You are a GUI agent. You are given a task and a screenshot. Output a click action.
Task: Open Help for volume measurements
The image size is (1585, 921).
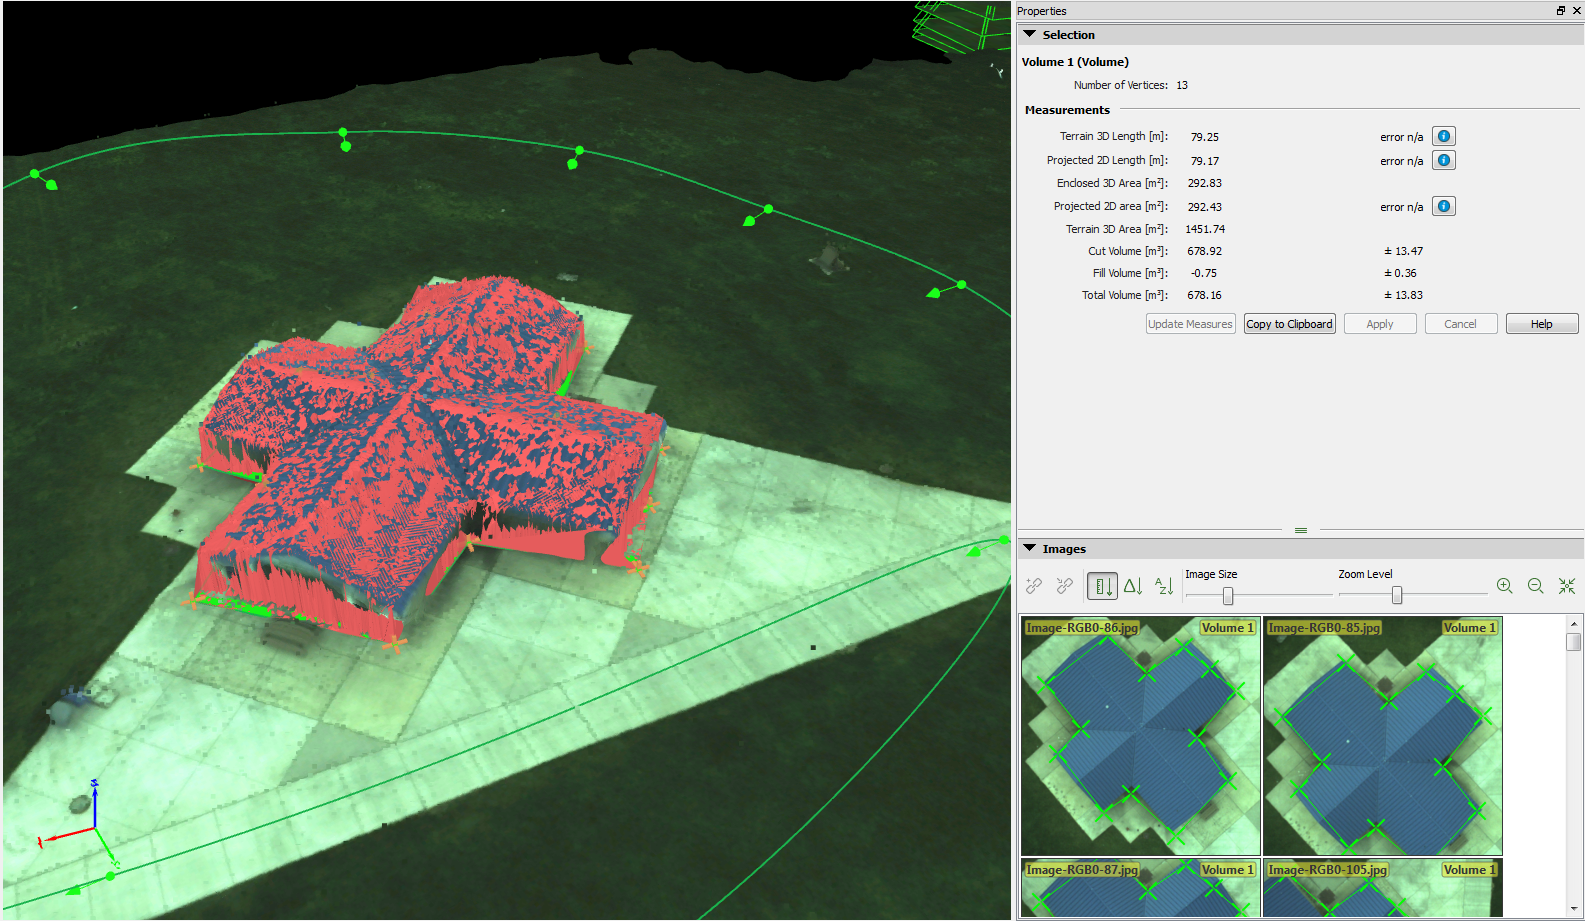pos(1542,324)
